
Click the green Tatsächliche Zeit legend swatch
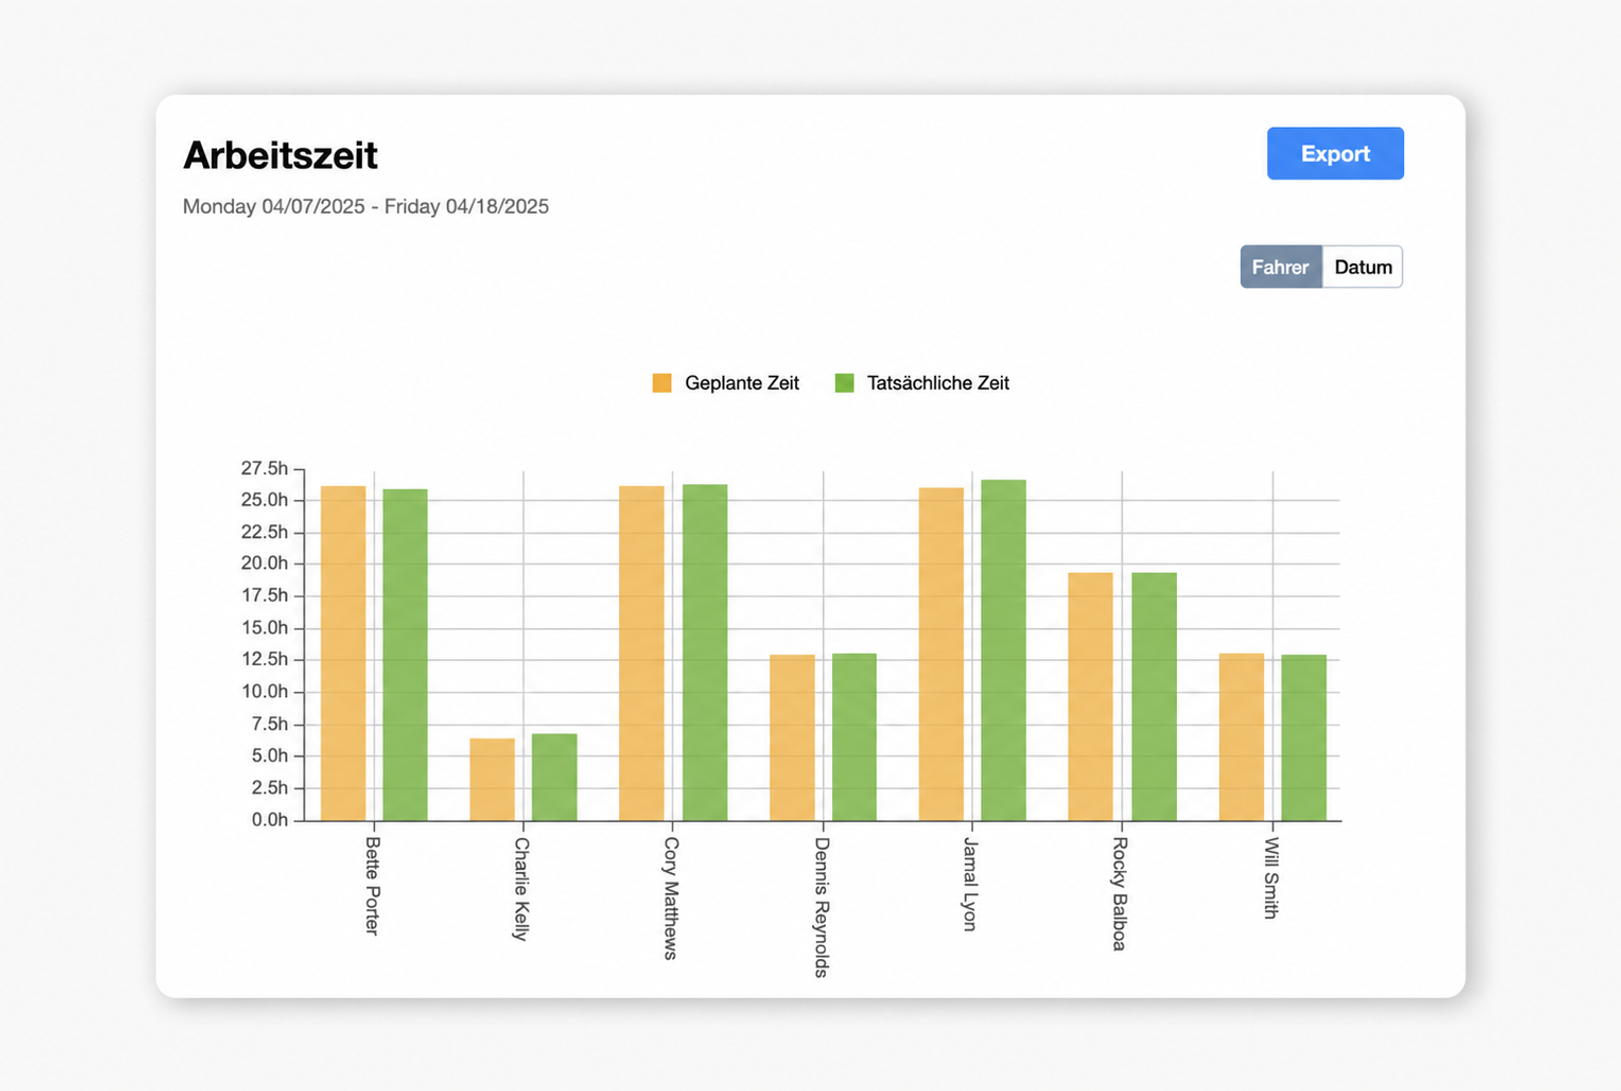click(844, 383)
